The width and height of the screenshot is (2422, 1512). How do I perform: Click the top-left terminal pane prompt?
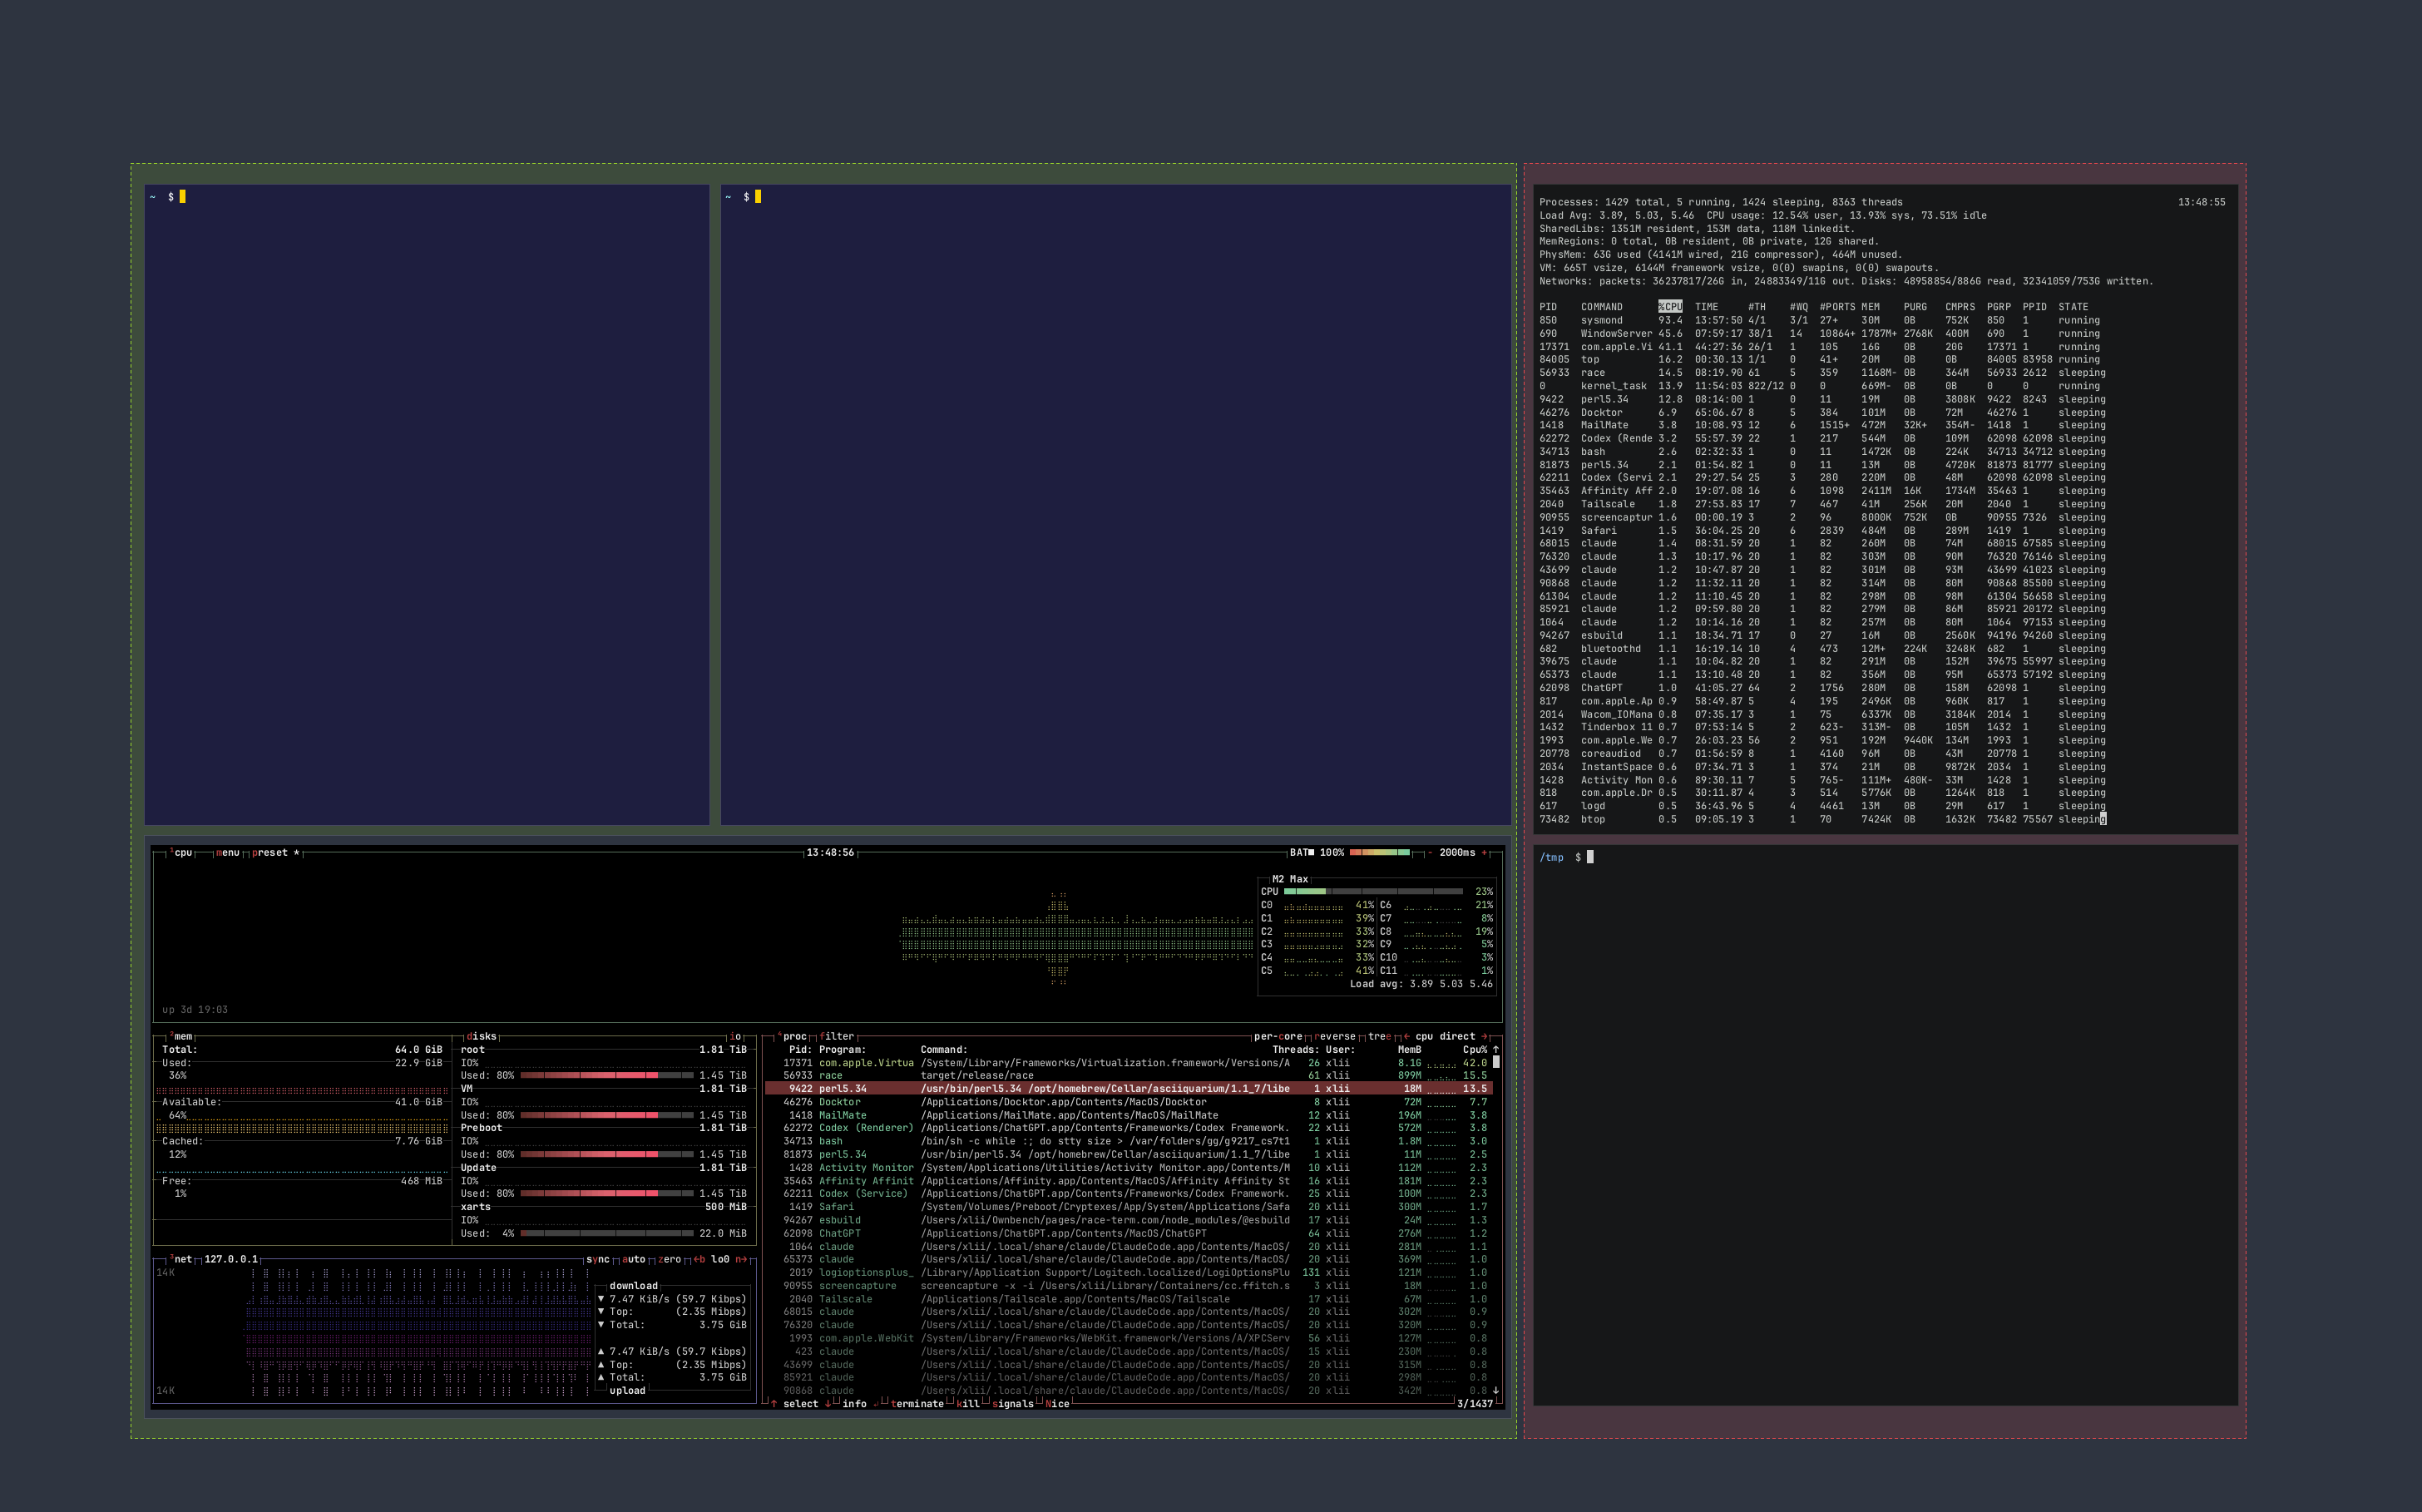167,197
